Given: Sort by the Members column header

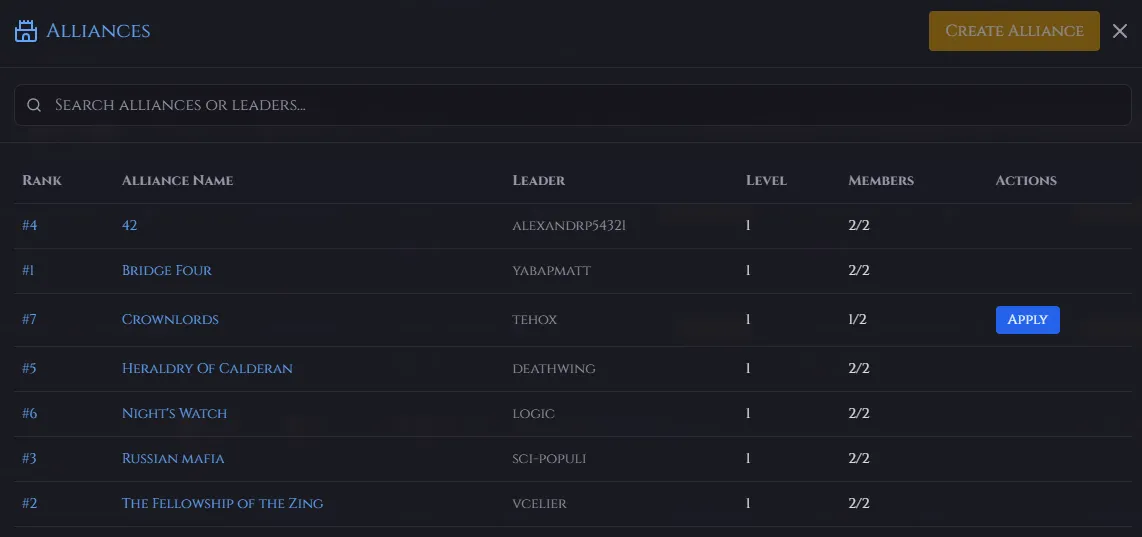Looking at the screenshot, I should [881, 180].
